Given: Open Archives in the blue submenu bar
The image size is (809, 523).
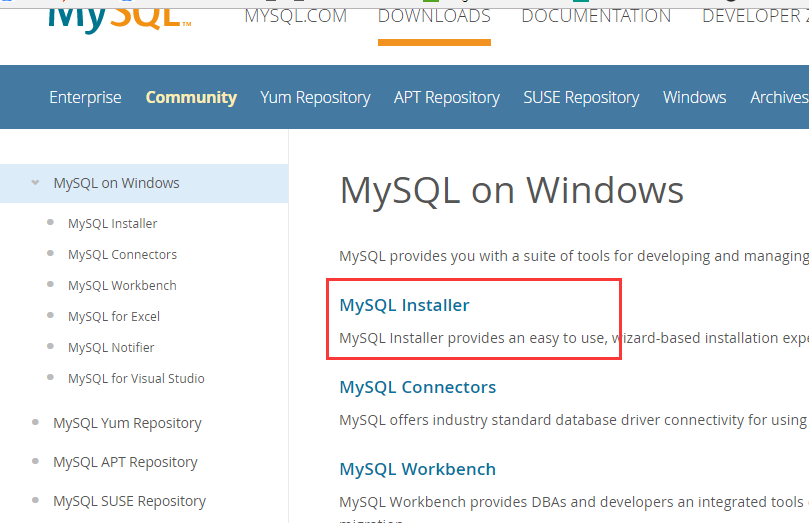Looking at the screenshot, I should pyautogui.click(x=779, y=97).
